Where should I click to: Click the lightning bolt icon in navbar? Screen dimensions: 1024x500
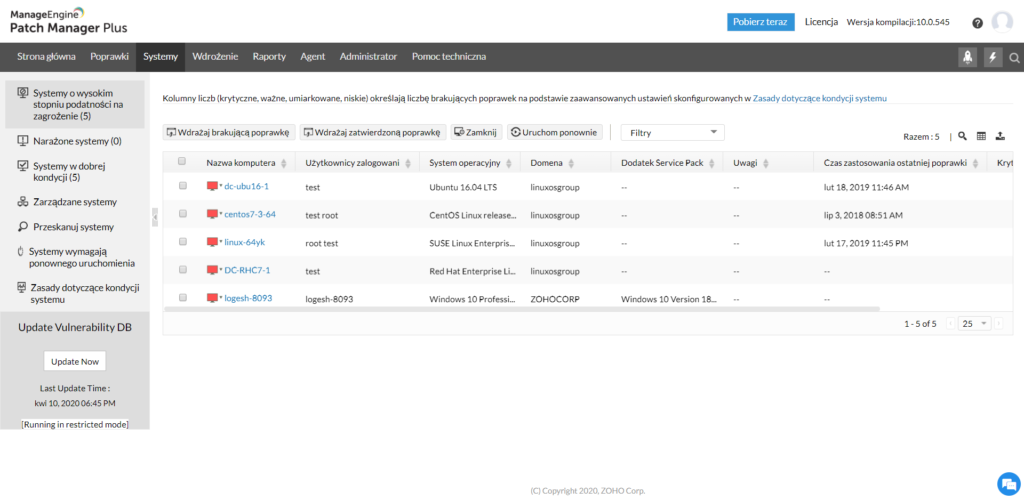992,57
